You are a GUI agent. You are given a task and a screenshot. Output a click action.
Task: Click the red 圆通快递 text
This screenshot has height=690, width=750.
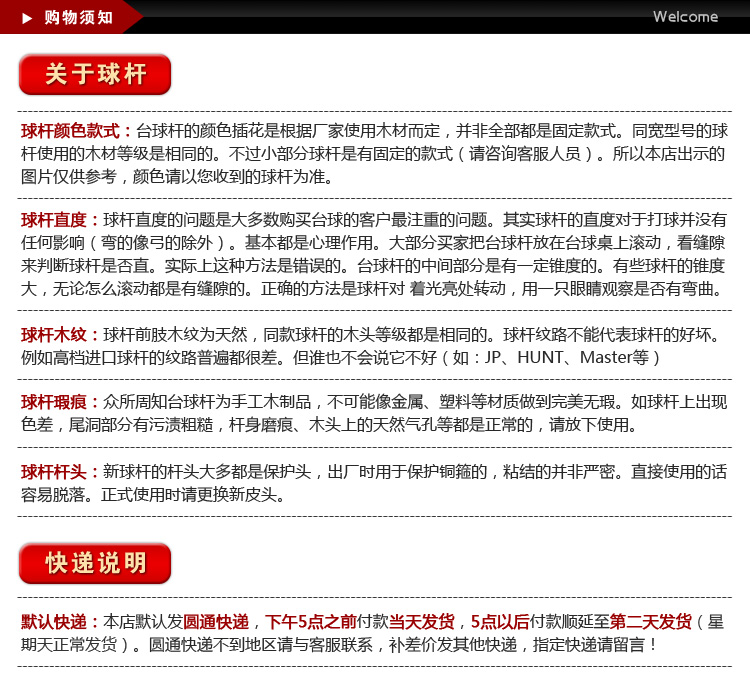(216, 622)
